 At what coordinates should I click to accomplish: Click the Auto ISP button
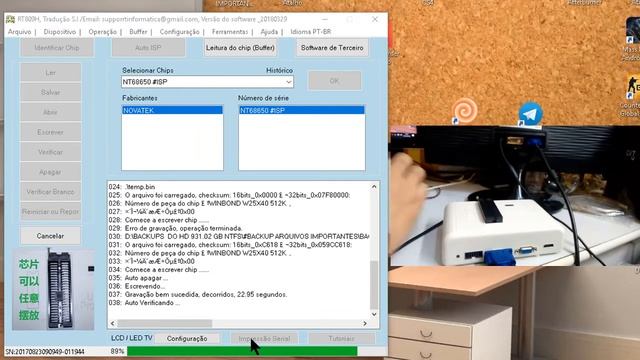148,48
